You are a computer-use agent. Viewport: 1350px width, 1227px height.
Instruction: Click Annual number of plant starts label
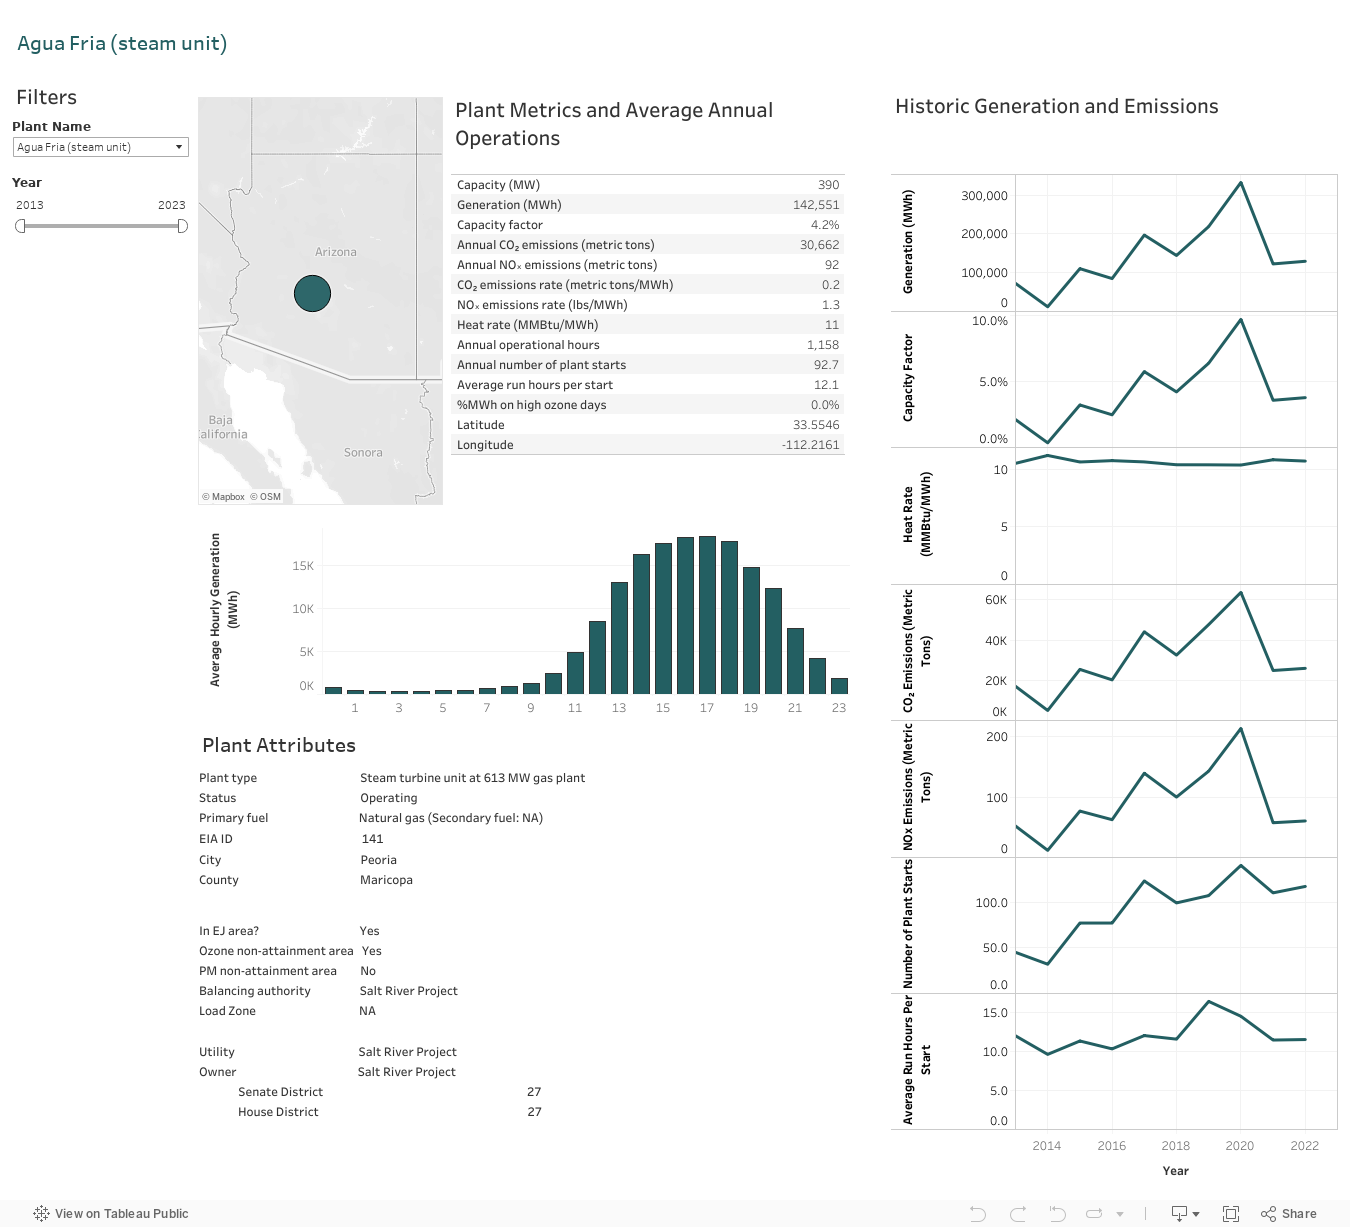[541, 365]
